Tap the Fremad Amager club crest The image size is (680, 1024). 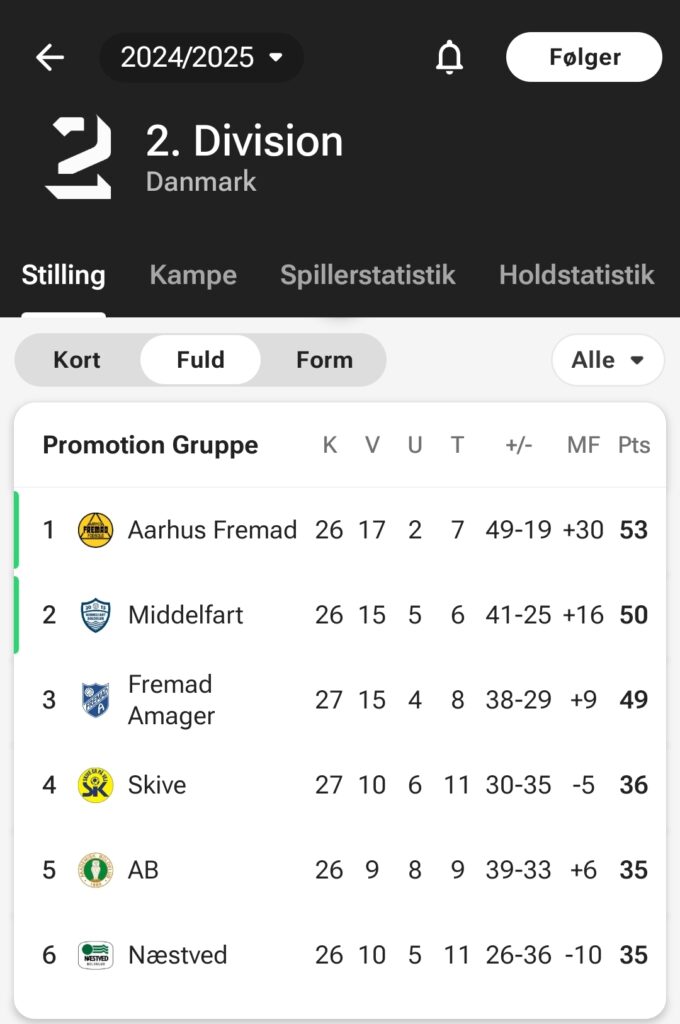tap(95, 700)
